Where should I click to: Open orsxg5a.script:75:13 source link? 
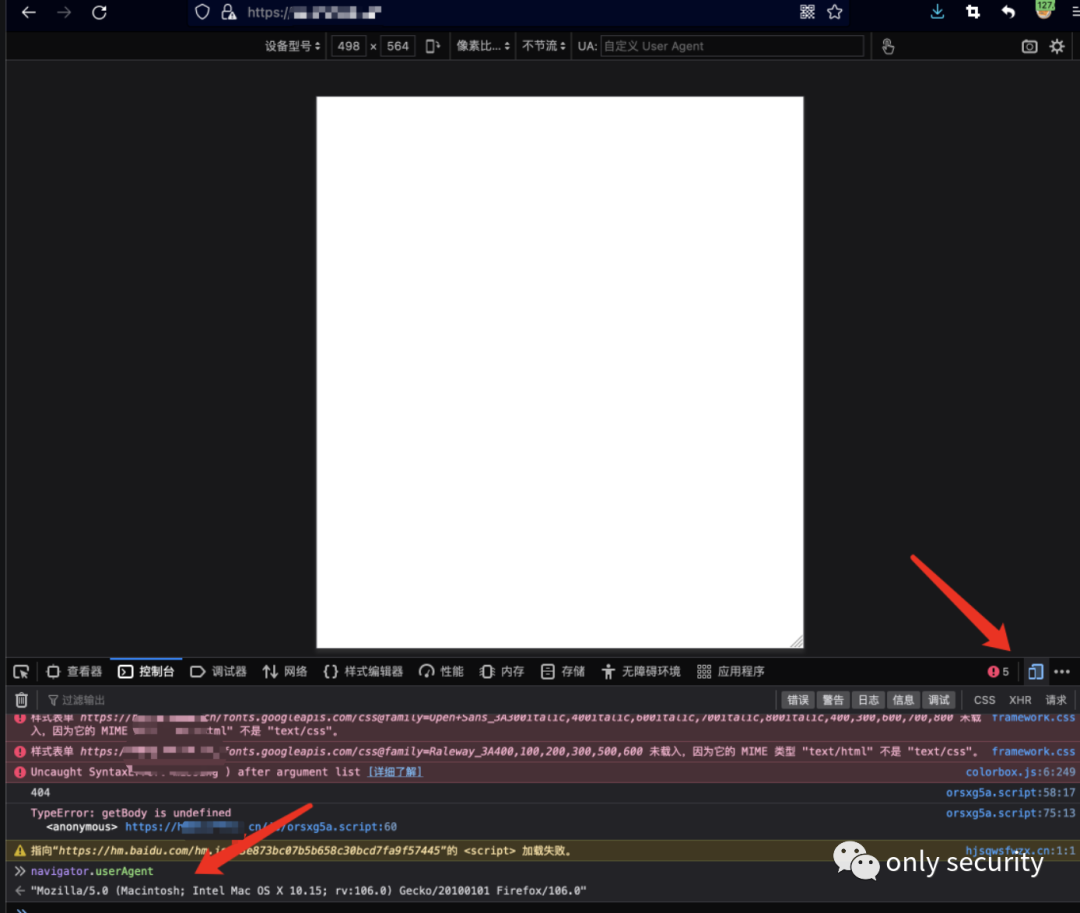(x=1010, y=813)
